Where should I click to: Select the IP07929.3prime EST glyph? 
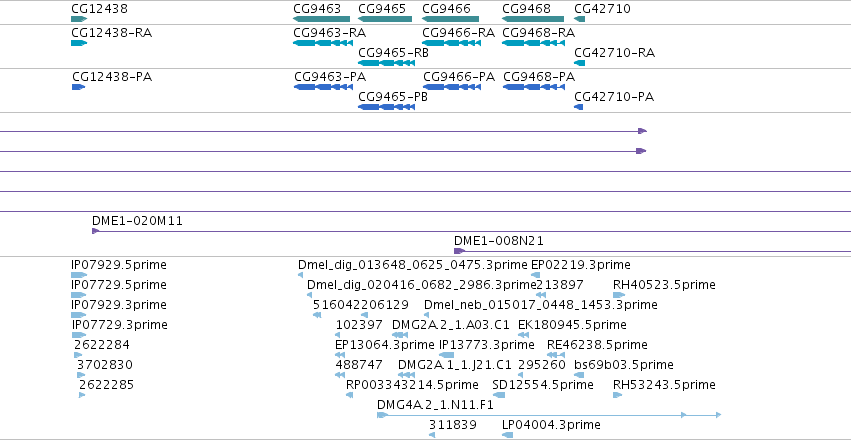pyautogui.click(x=79, y=315)
